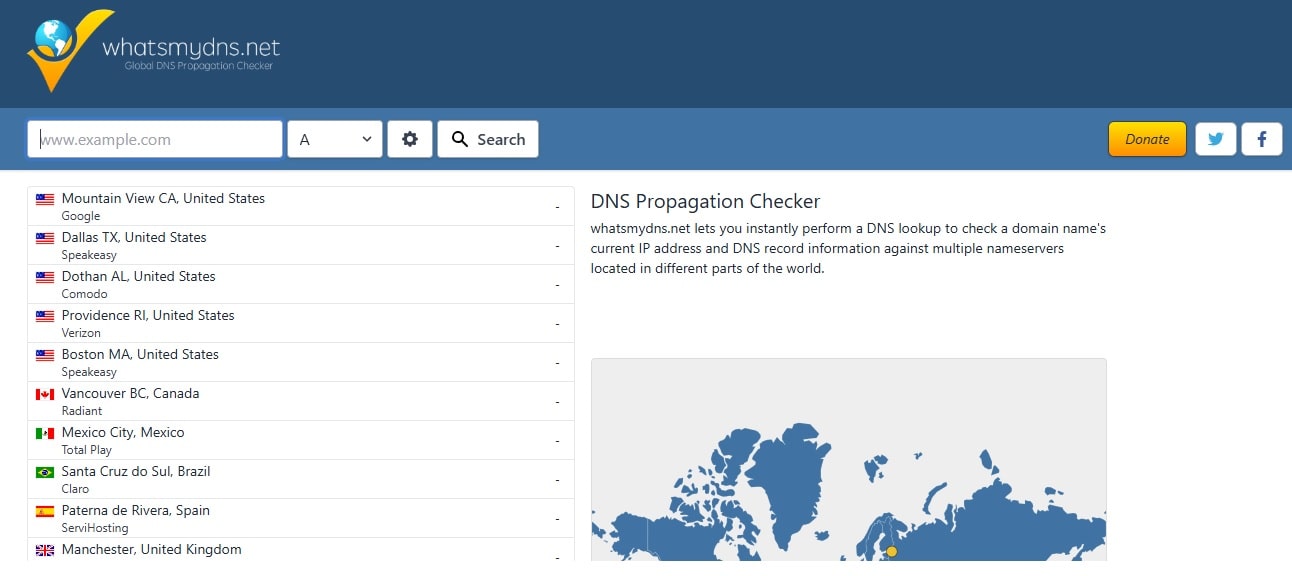Select the Mountain View CA Google server row

tap(301, 206)
